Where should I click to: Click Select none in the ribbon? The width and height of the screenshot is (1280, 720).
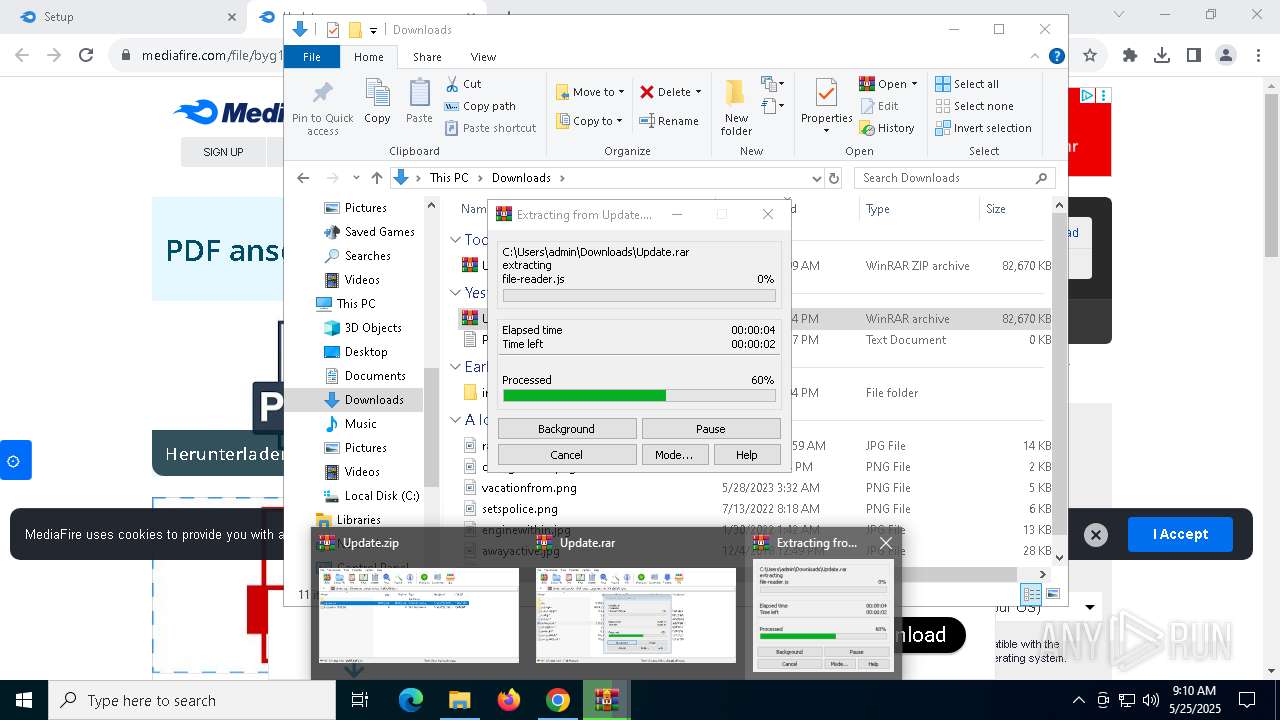pos(975,106)
